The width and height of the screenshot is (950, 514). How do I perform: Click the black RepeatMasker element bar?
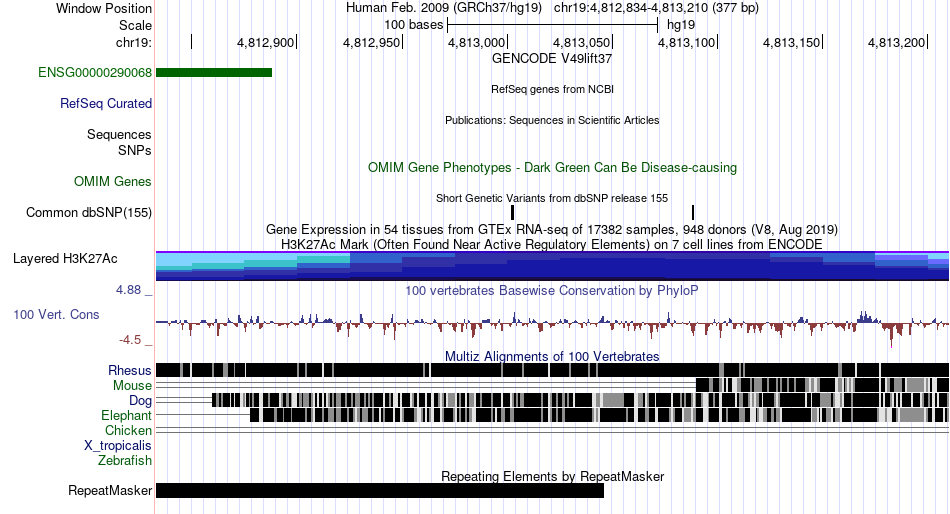point(380,490)
